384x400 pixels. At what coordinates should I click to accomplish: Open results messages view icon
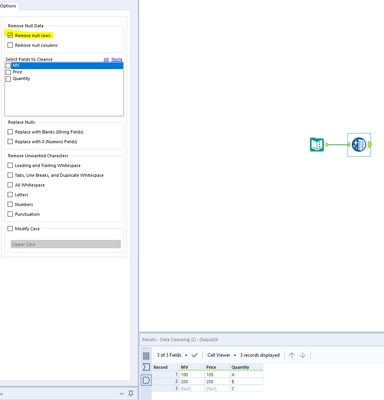146,356
